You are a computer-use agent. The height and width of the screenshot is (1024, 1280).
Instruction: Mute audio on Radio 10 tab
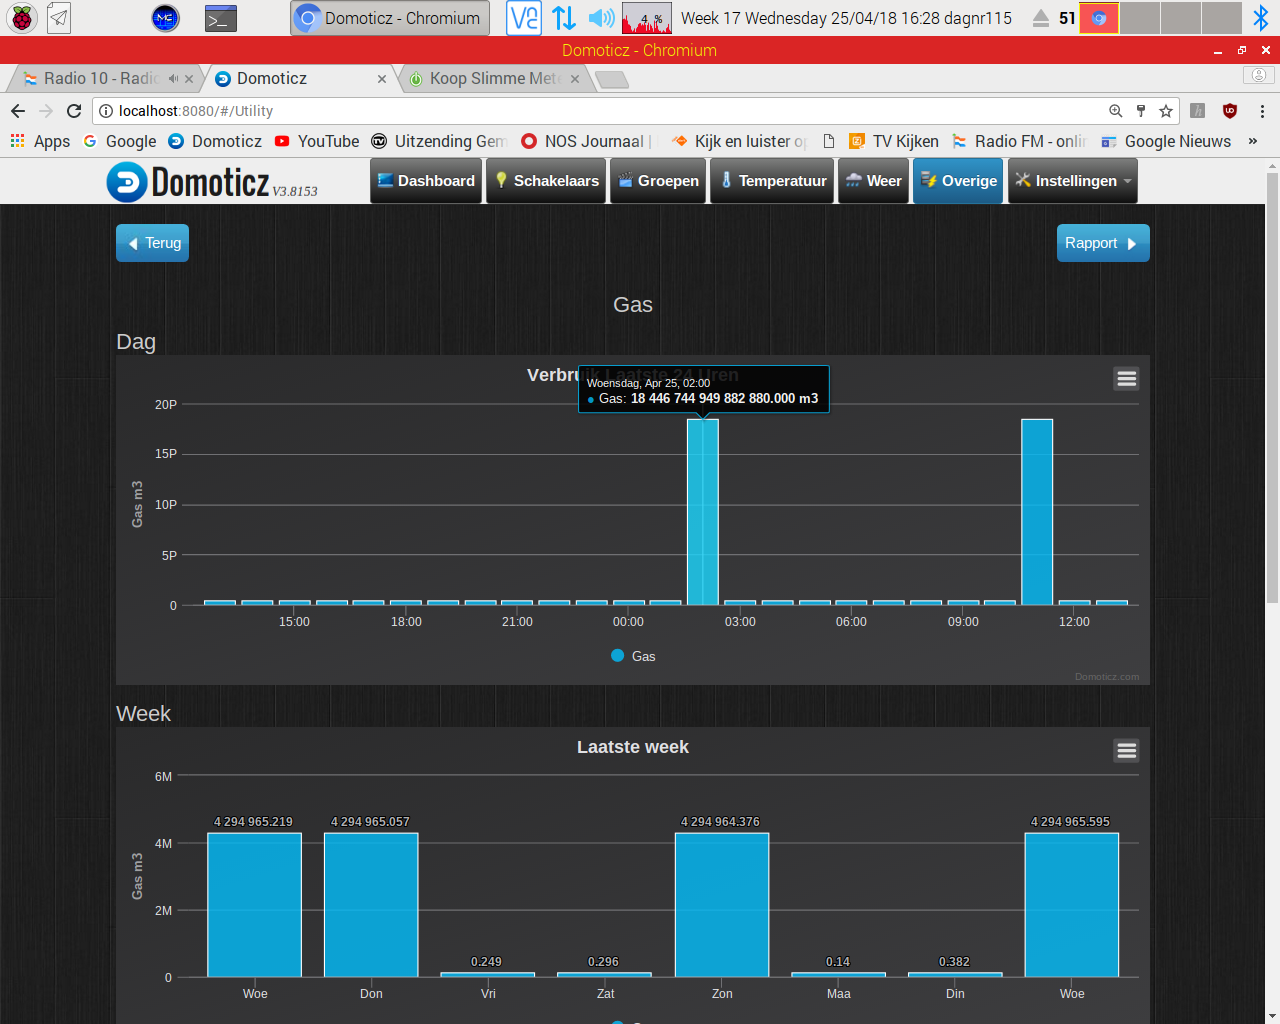point(173,78)
